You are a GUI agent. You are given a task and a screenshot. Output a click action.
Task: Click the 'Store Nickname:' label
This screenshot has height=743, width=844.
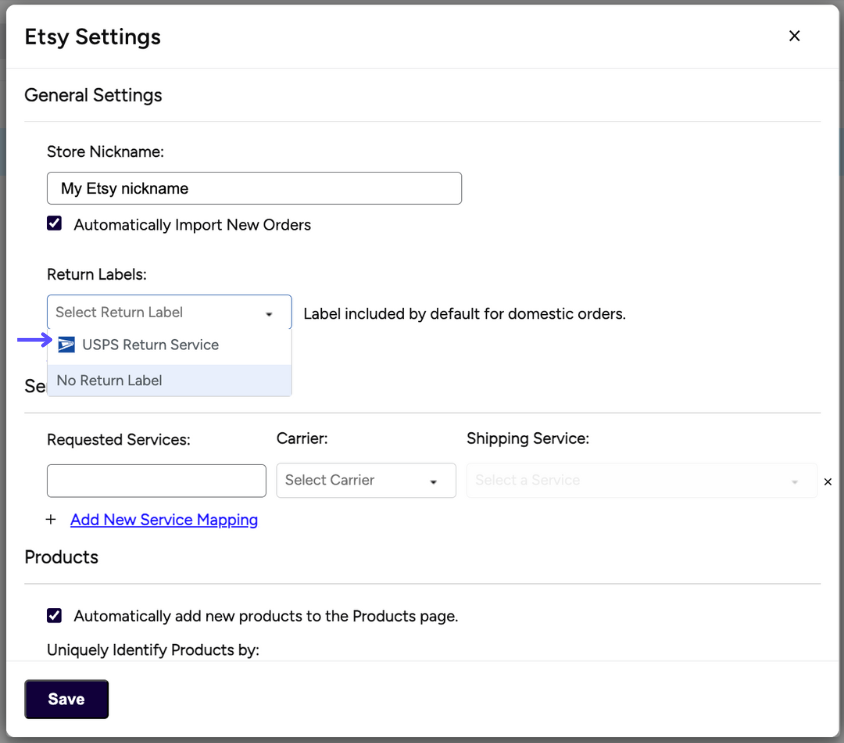pos(106,152)
